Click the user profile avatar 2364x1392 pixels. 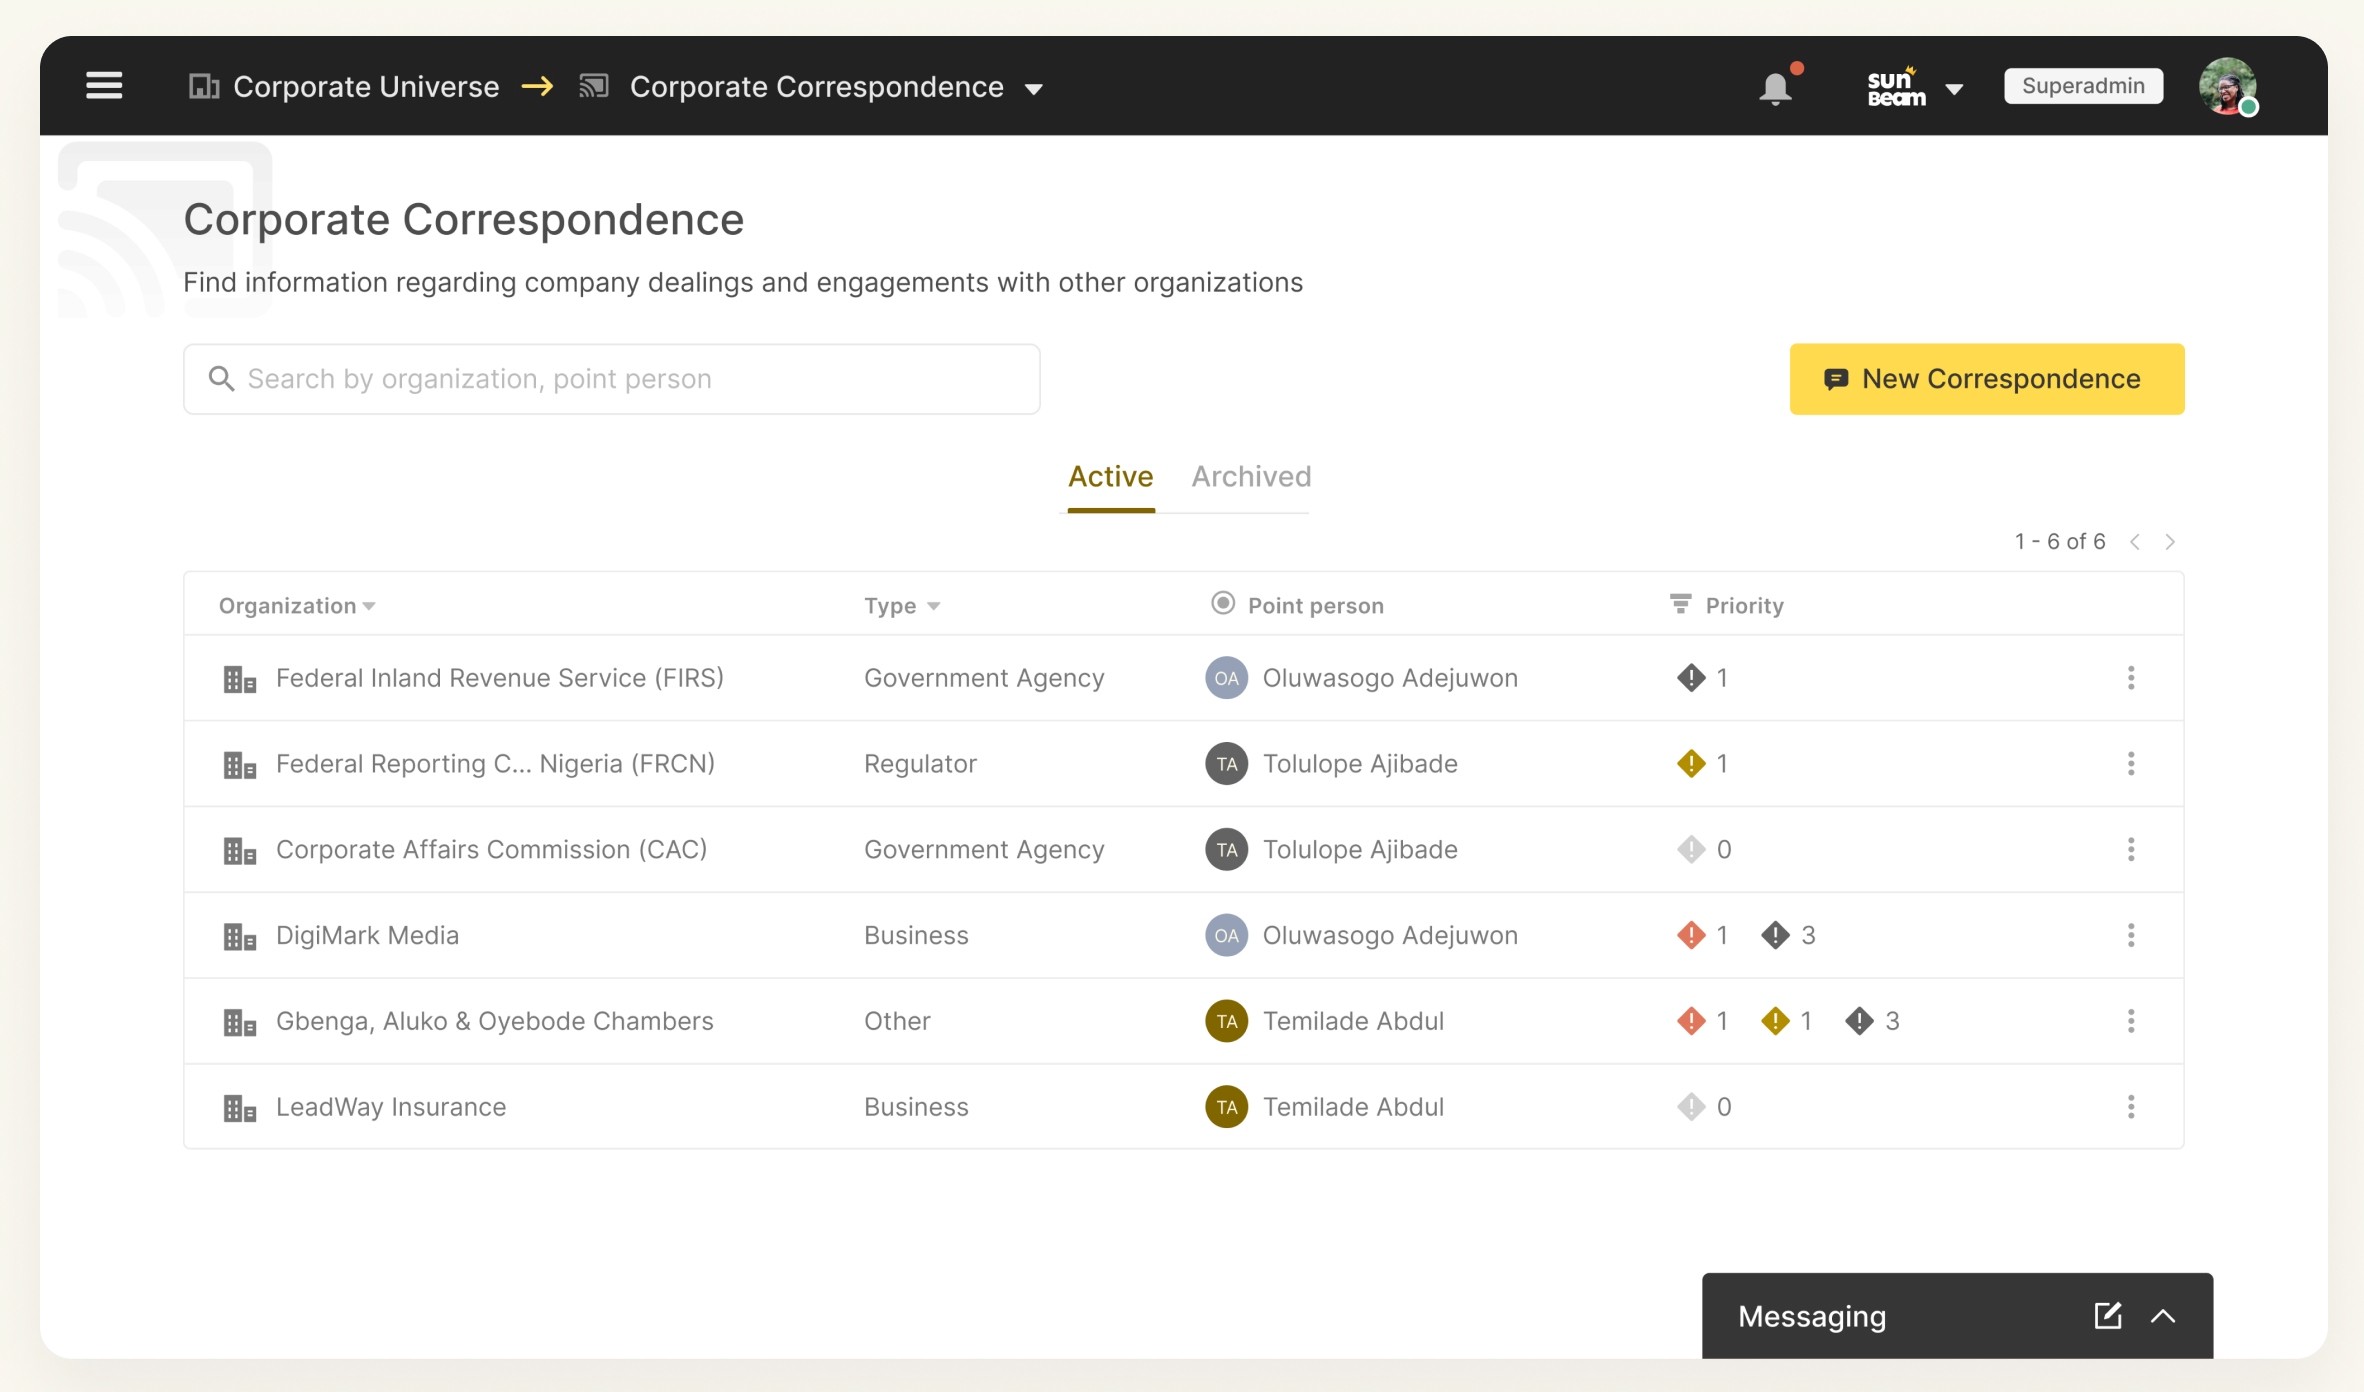point(2226,87)
